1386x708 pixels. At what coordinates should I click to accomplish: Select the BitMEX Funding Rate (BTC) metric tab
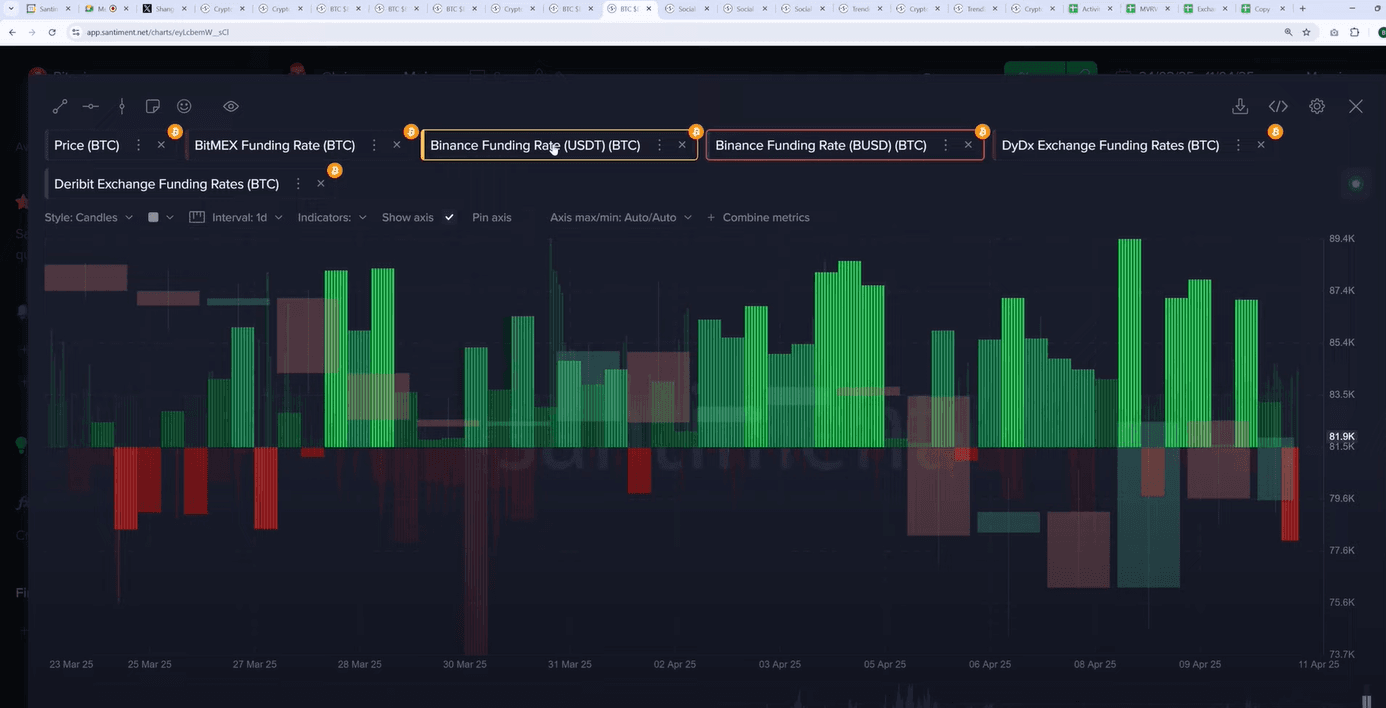[274, 145]
